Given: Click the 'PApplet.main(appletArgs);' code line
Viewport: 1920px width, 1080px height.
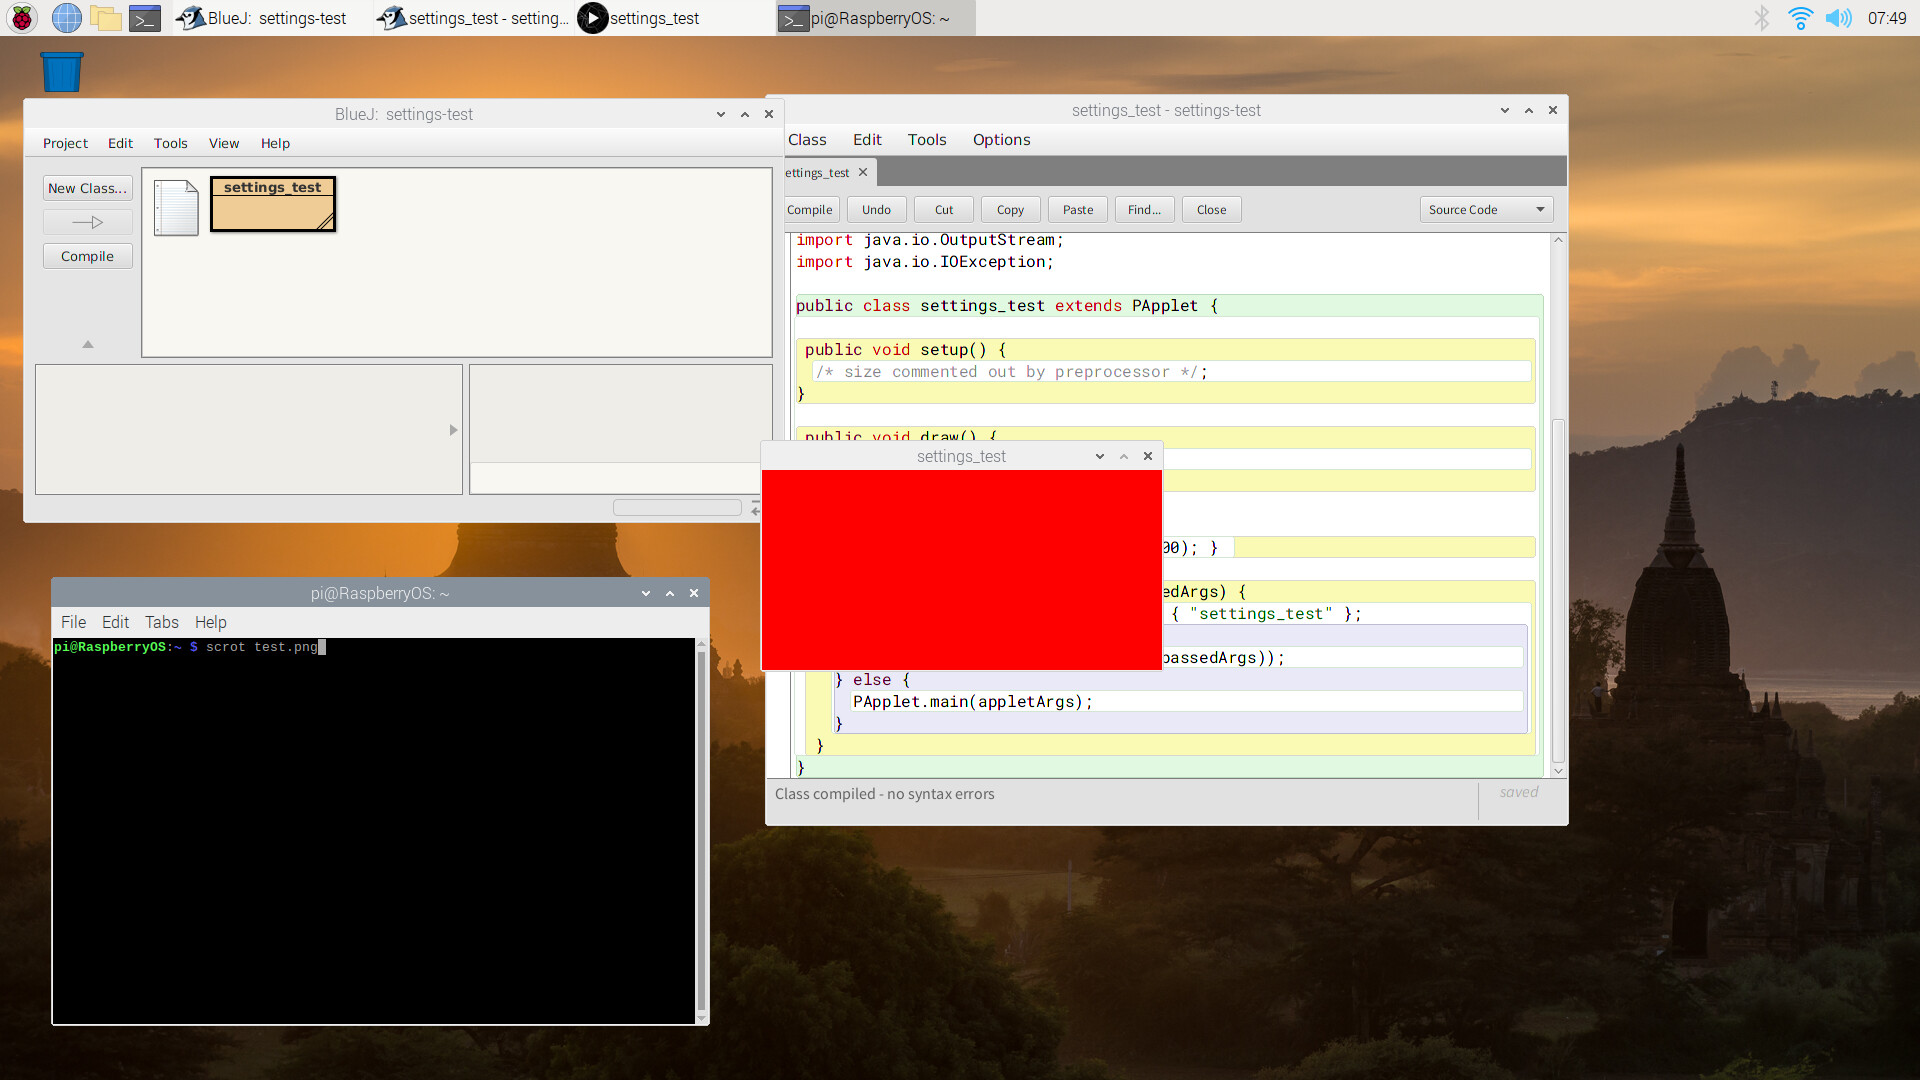Looking at the screenshot, I should point(972,702).
